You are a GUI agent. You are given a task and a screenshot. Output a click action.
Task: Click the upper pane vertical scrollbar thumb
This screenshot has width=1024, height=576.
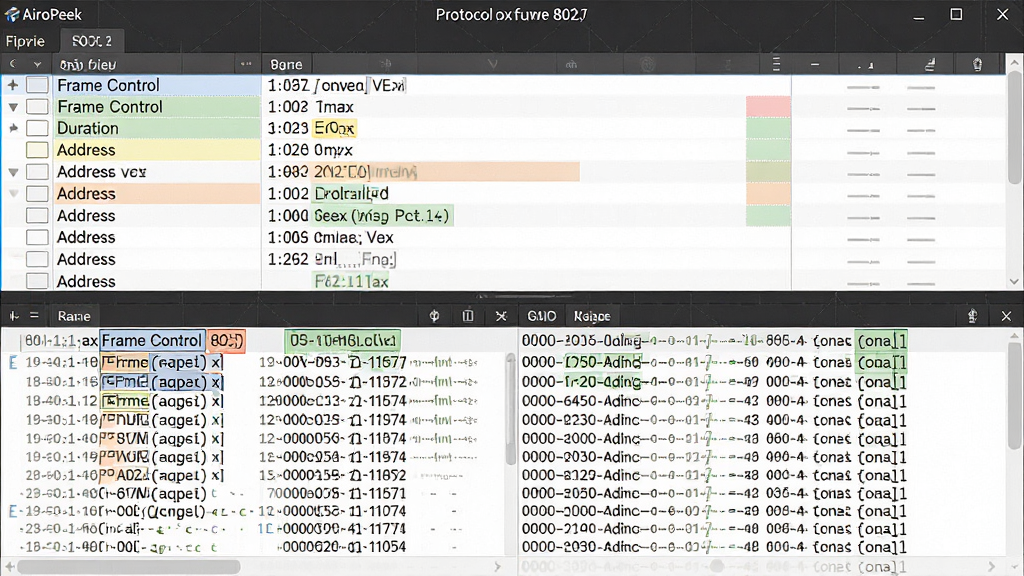1014,127
